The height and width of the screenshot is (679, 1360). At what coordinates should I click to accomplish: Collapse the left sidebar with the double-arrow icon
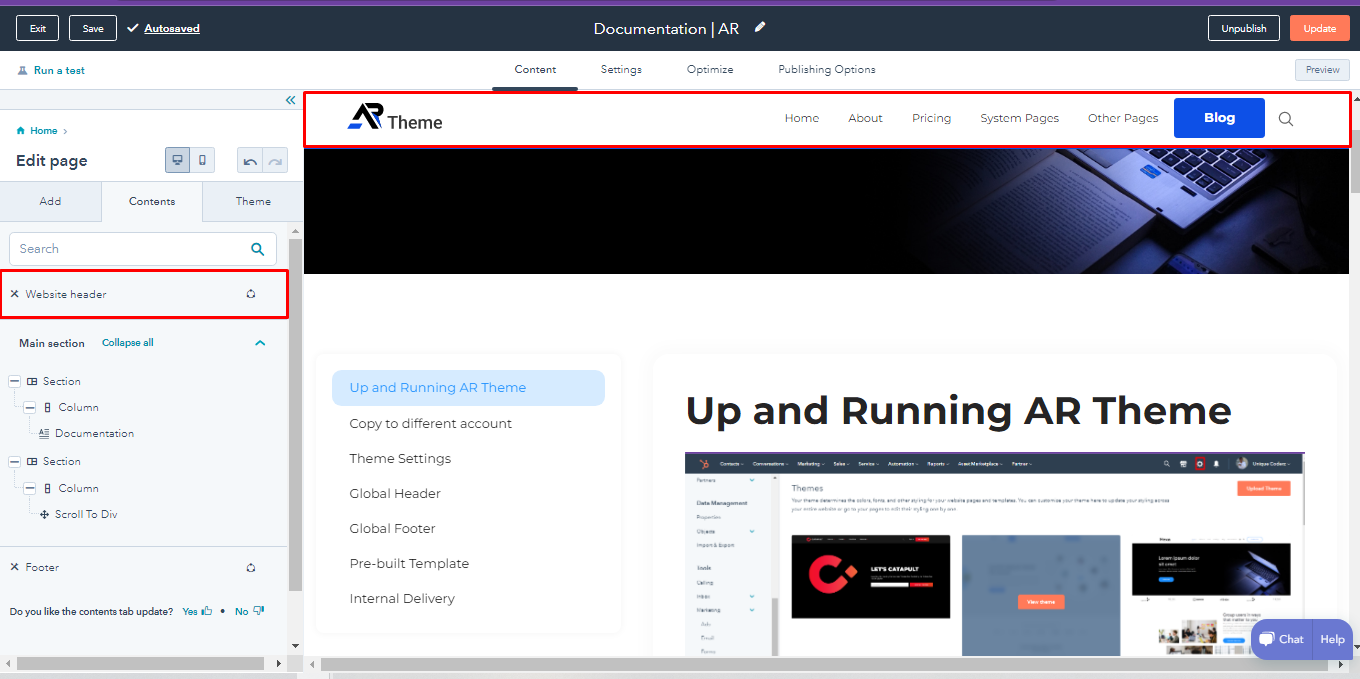coord(290,100)
